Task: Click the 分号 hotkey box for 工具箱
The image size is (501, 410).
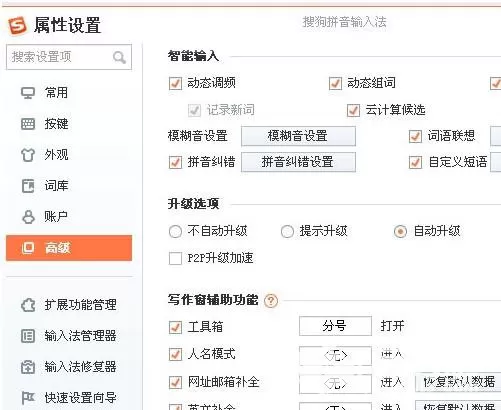Action: click(x=335, y=326)
